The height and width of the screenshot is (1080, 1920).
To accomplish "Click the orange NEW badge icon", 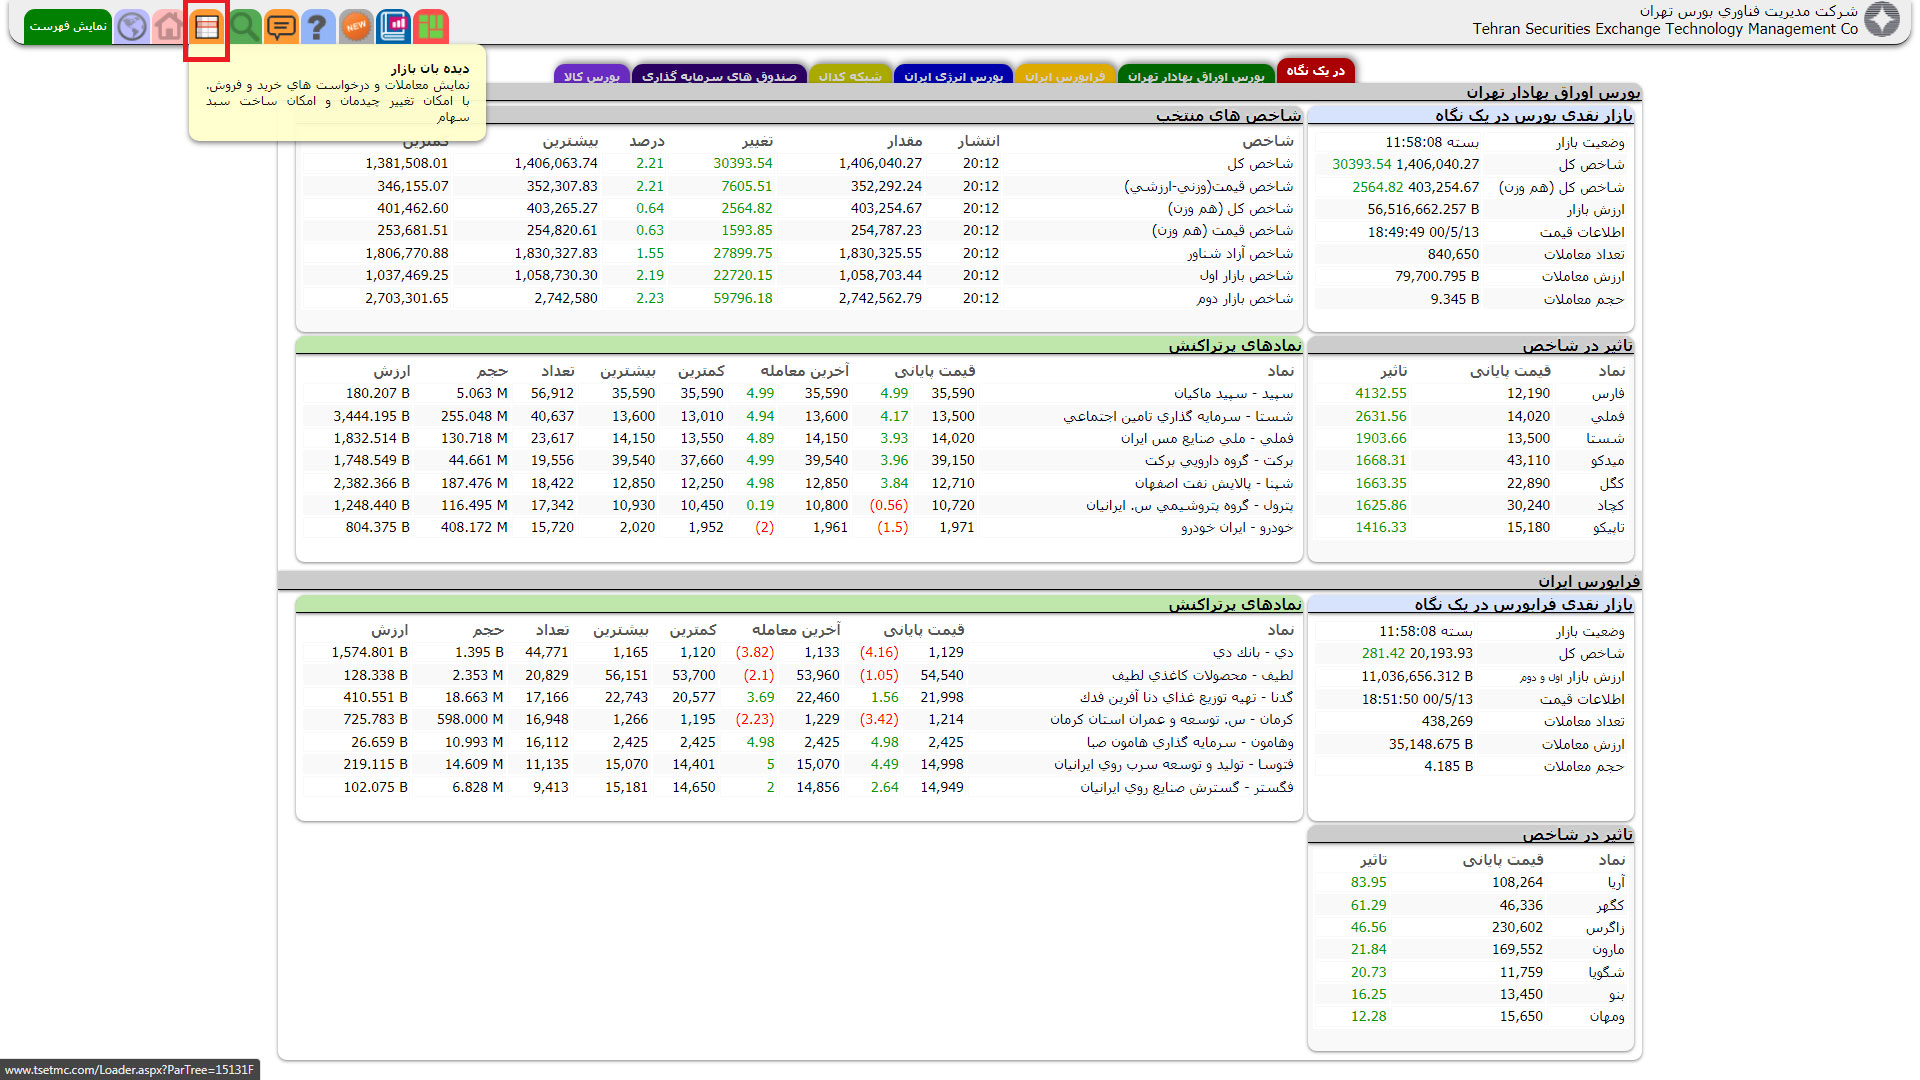I will coord(356,27).
